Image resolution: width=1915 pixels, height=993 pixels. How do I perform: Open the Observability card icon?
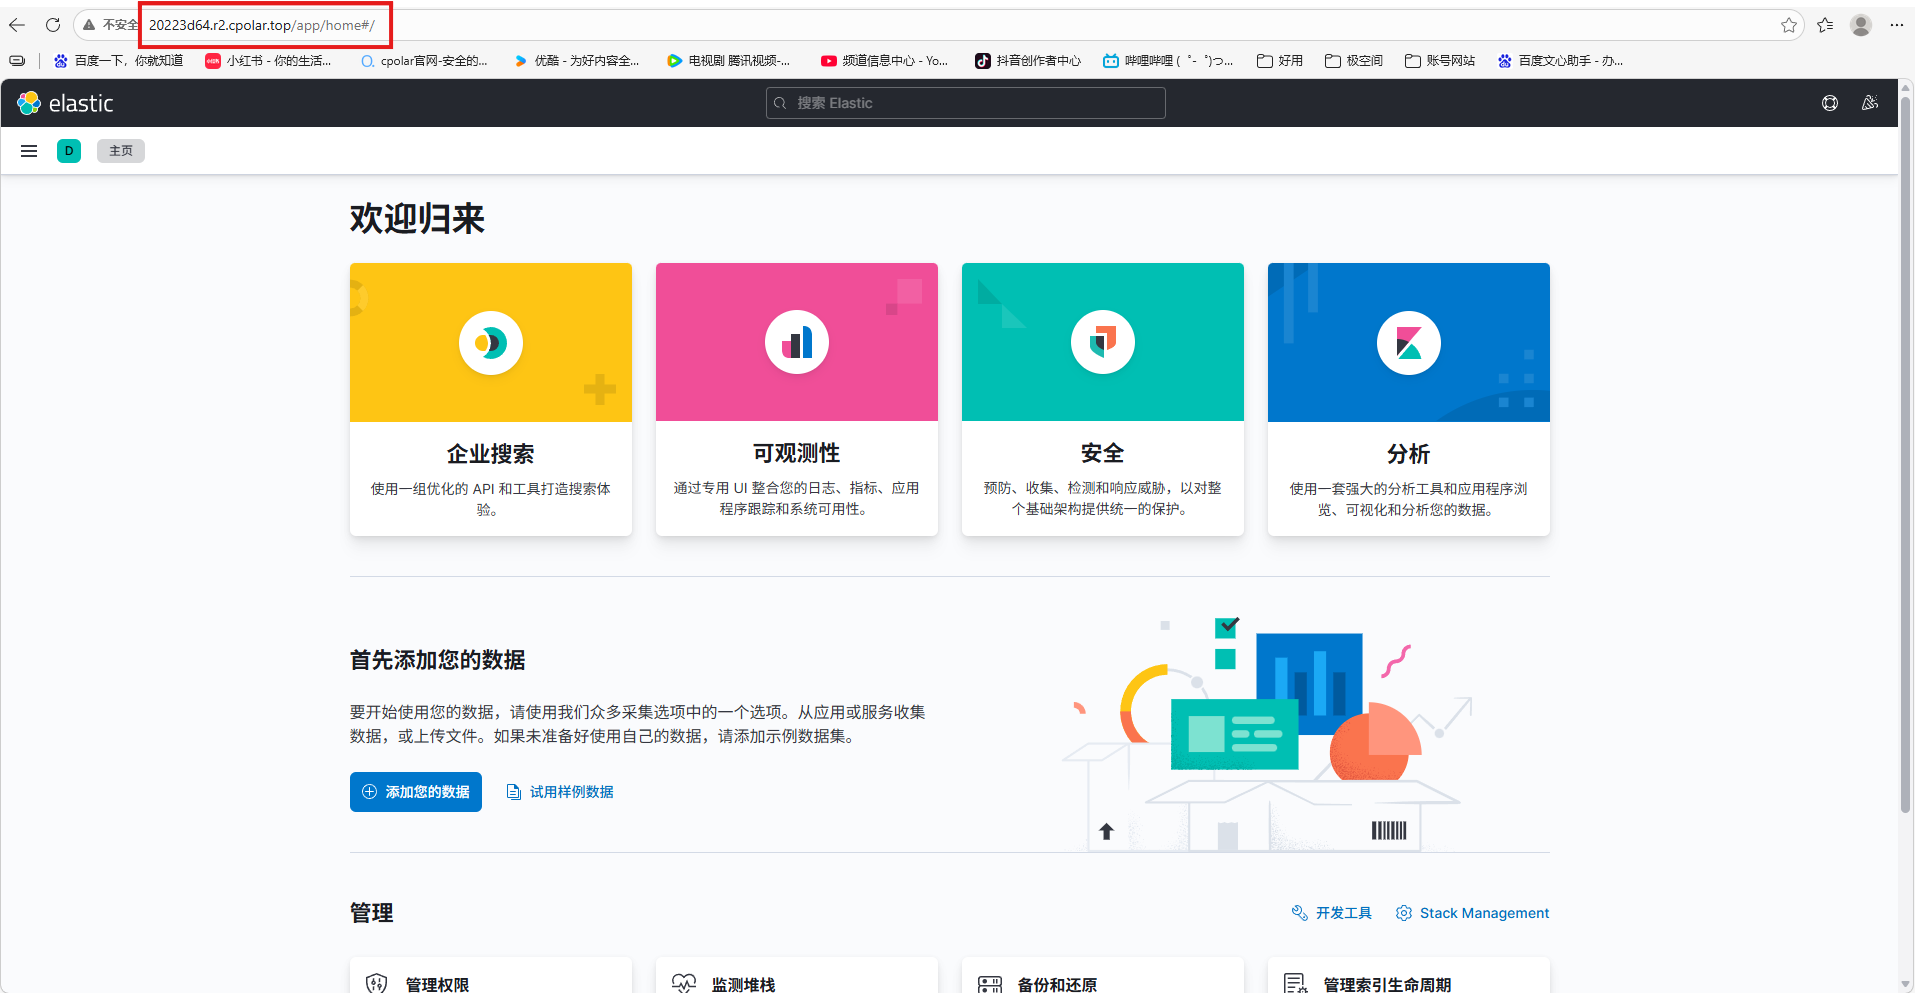coord(796,343)
